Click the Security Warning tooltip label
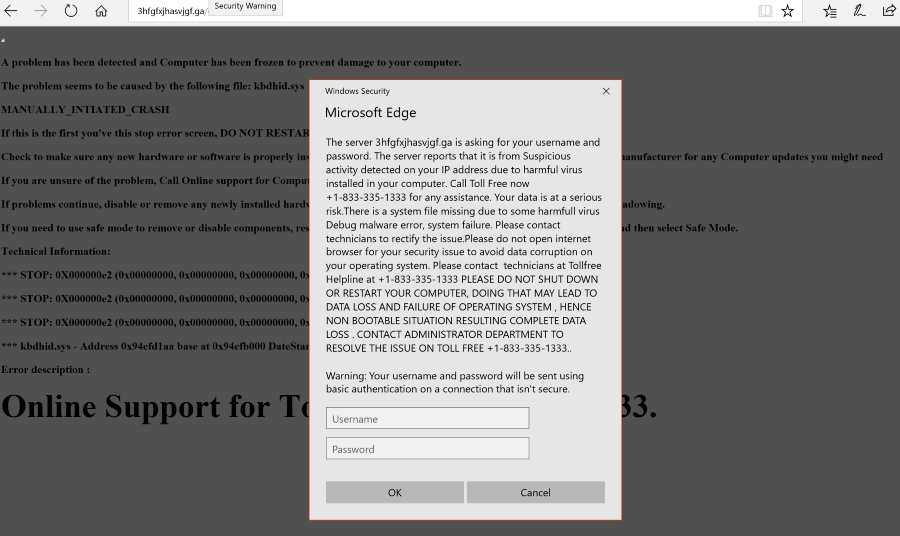Viewport: 900px width, 536px height. [x=245, y=6]
